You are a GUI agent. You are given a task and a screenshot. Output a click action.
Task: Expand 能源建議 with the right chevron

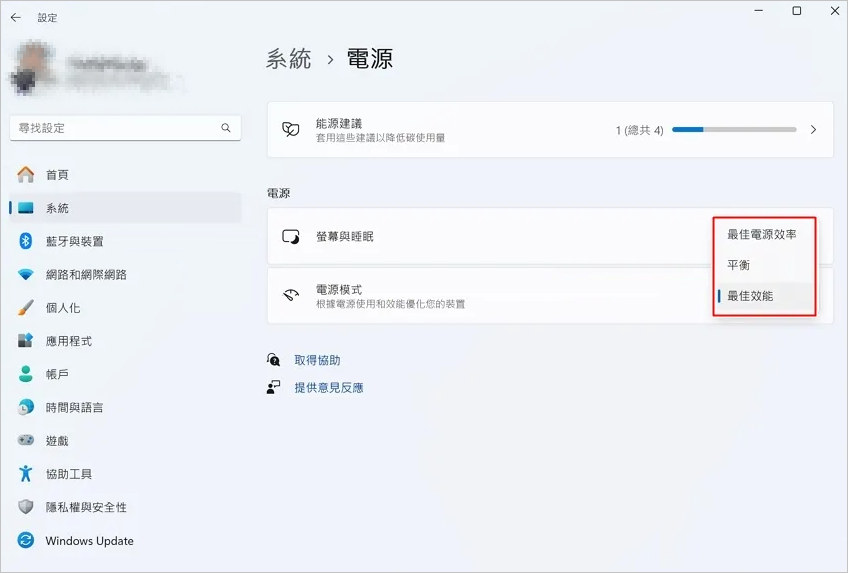[x=813, y=130]
